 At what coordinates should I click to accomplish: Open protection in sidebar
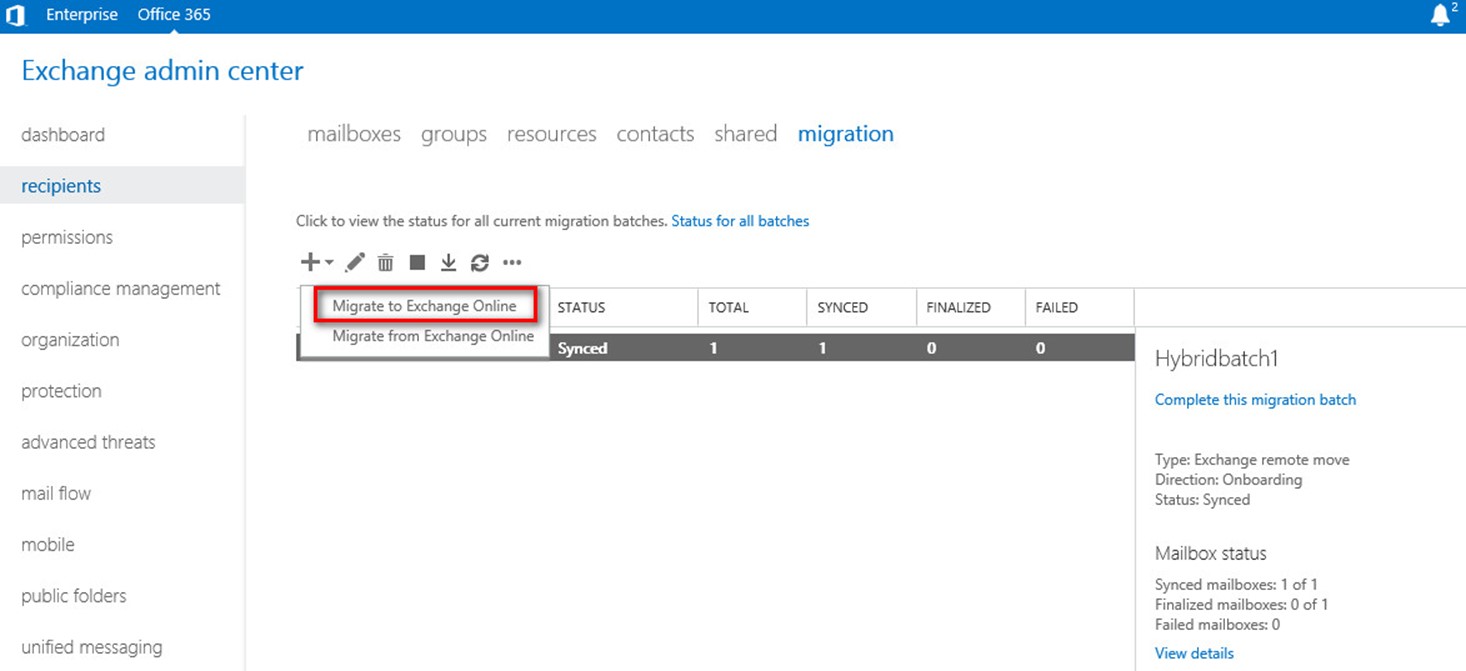(x=61, y=391)
